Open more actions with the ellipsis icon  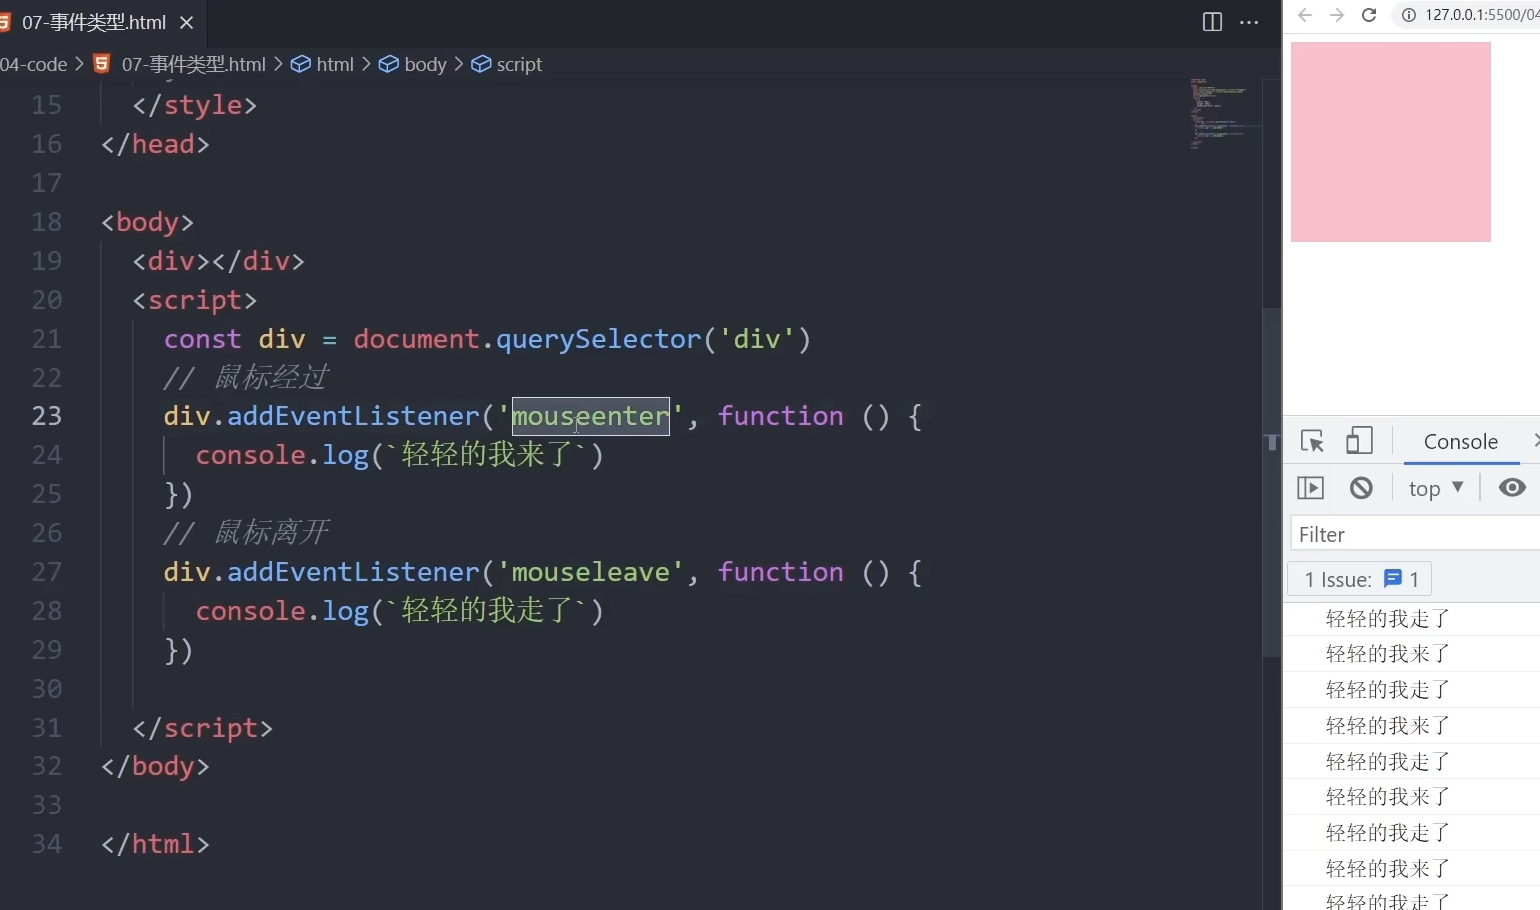click(x=1249, y=22)
